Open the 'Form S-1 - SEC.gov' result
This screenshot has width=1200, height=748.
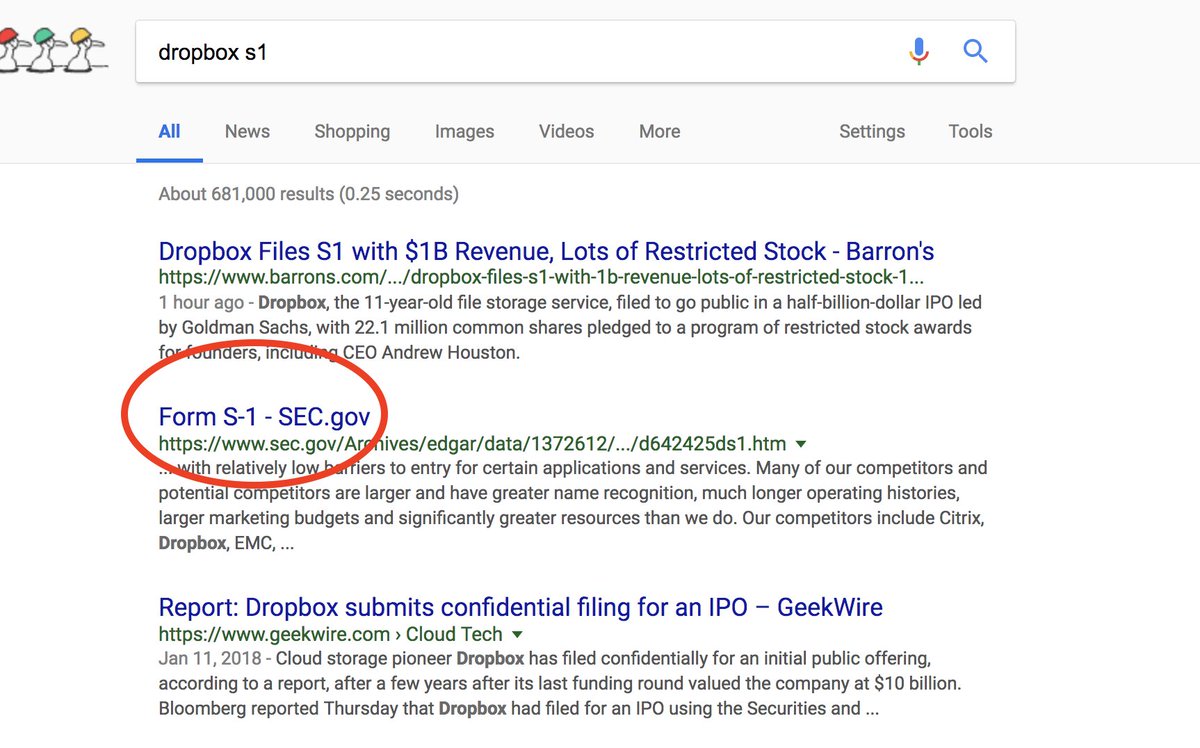pos(264,416)
